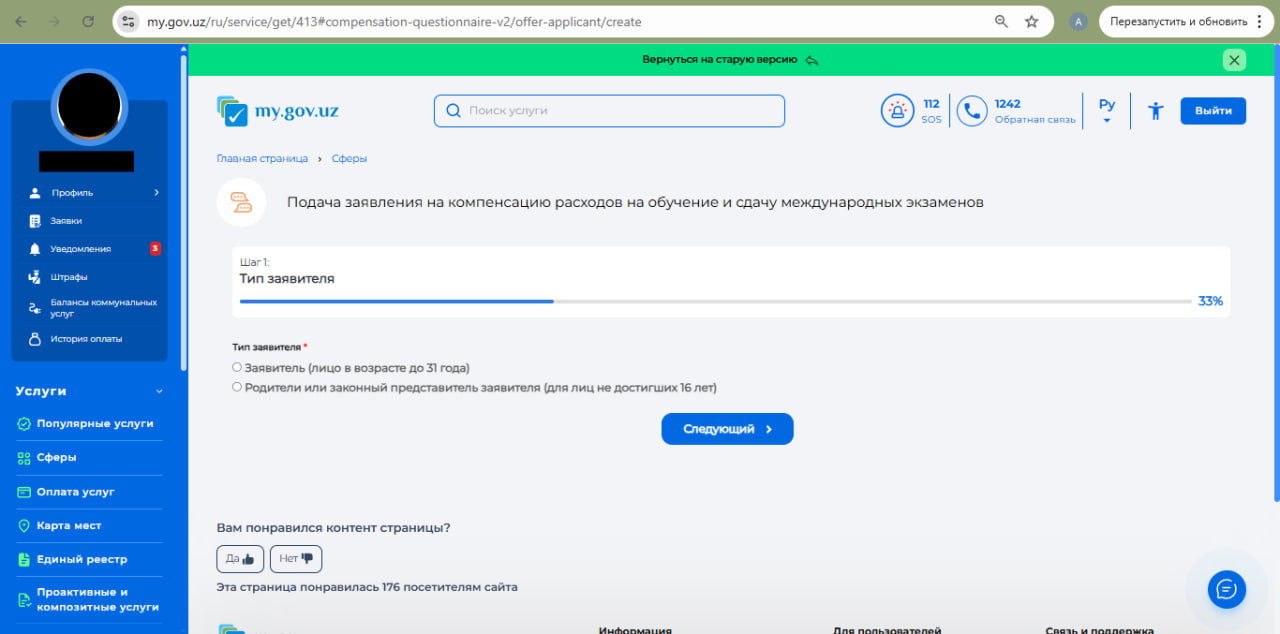Click the 'Выйти' logout button
This screenshot has height=634, width=1280.
click(1213, 111)
